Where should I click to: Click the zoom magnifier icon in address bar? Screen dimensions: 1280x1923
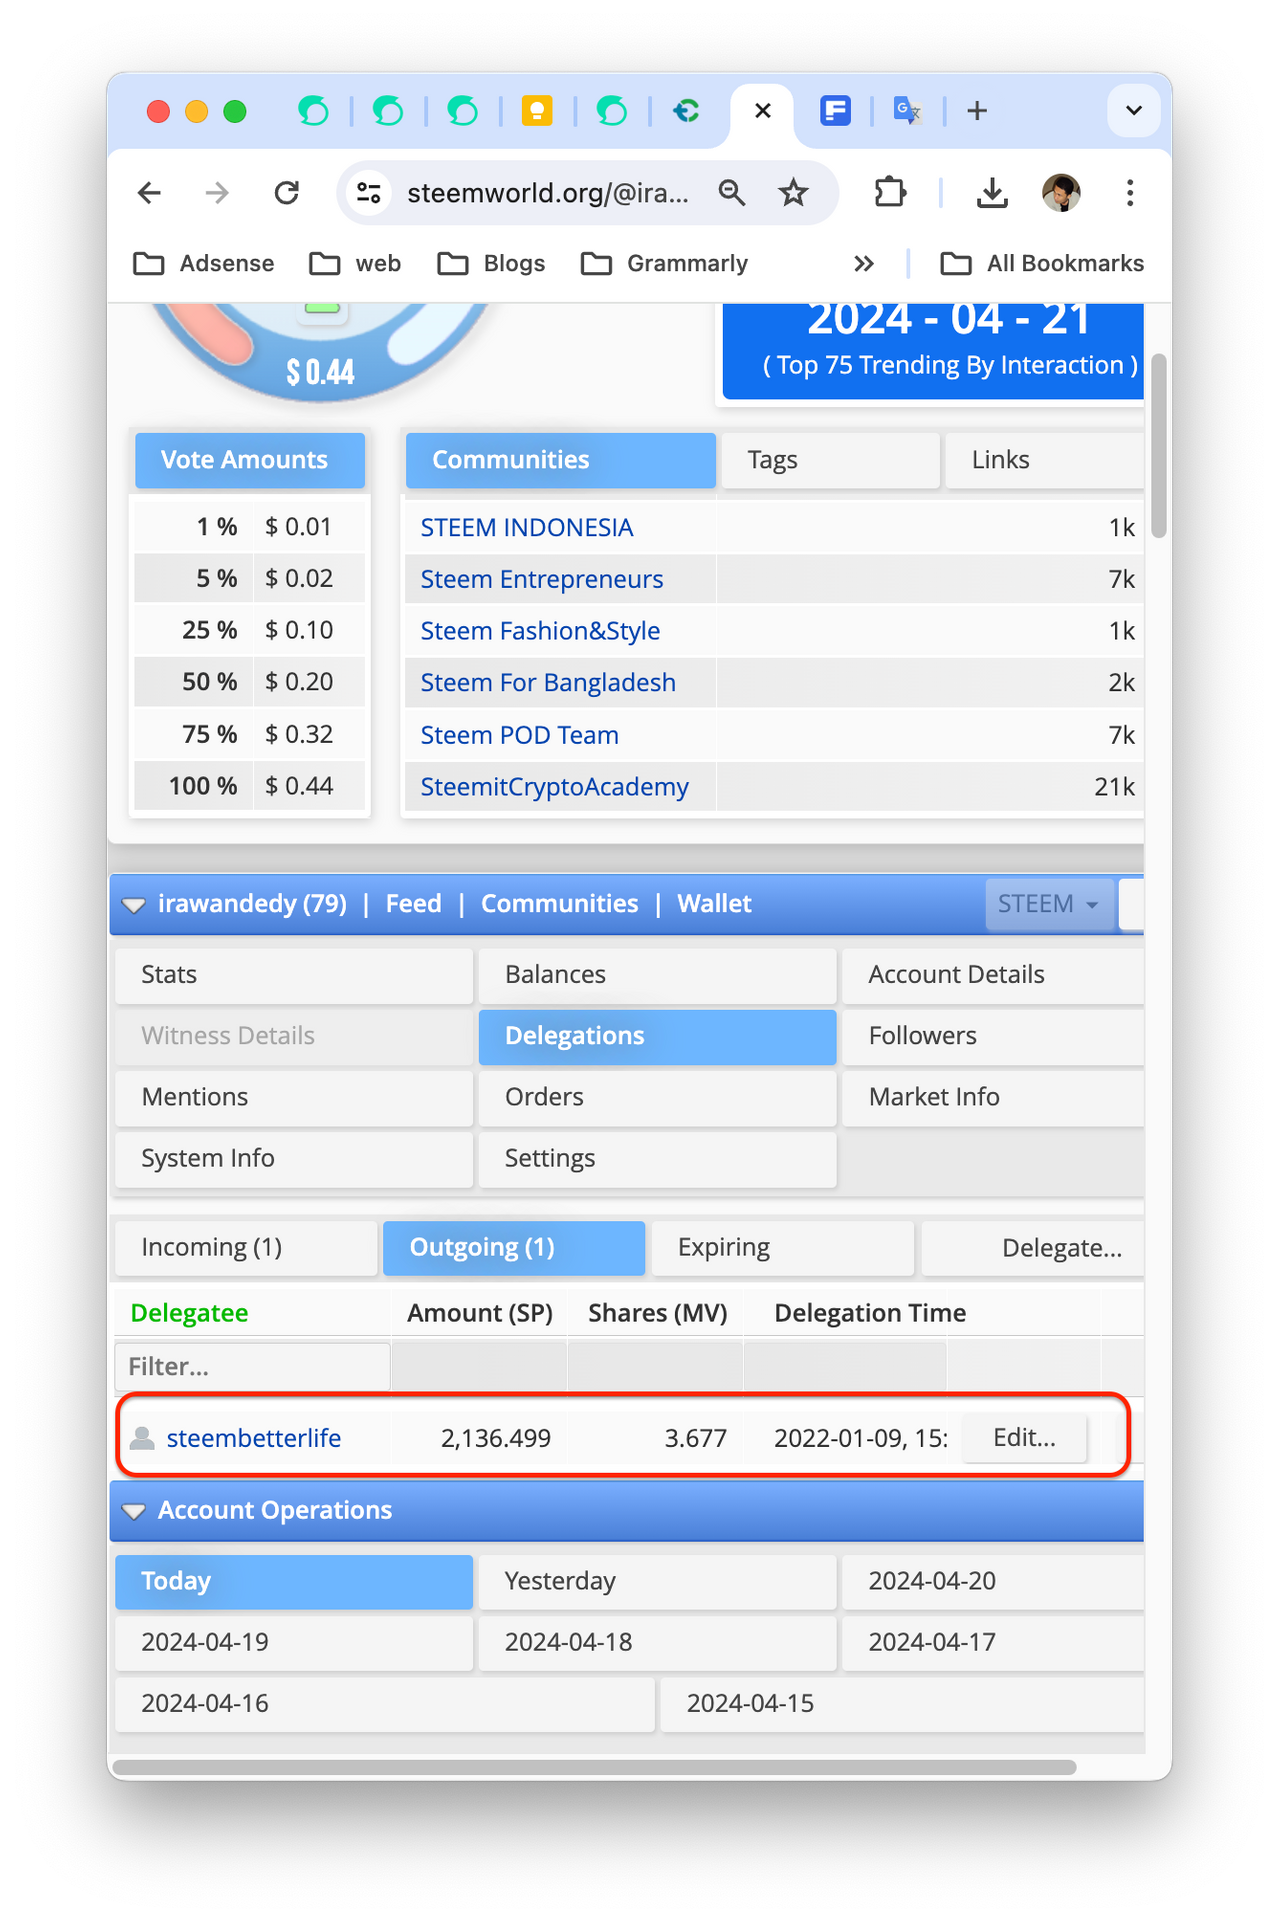(x=732, y=192)
